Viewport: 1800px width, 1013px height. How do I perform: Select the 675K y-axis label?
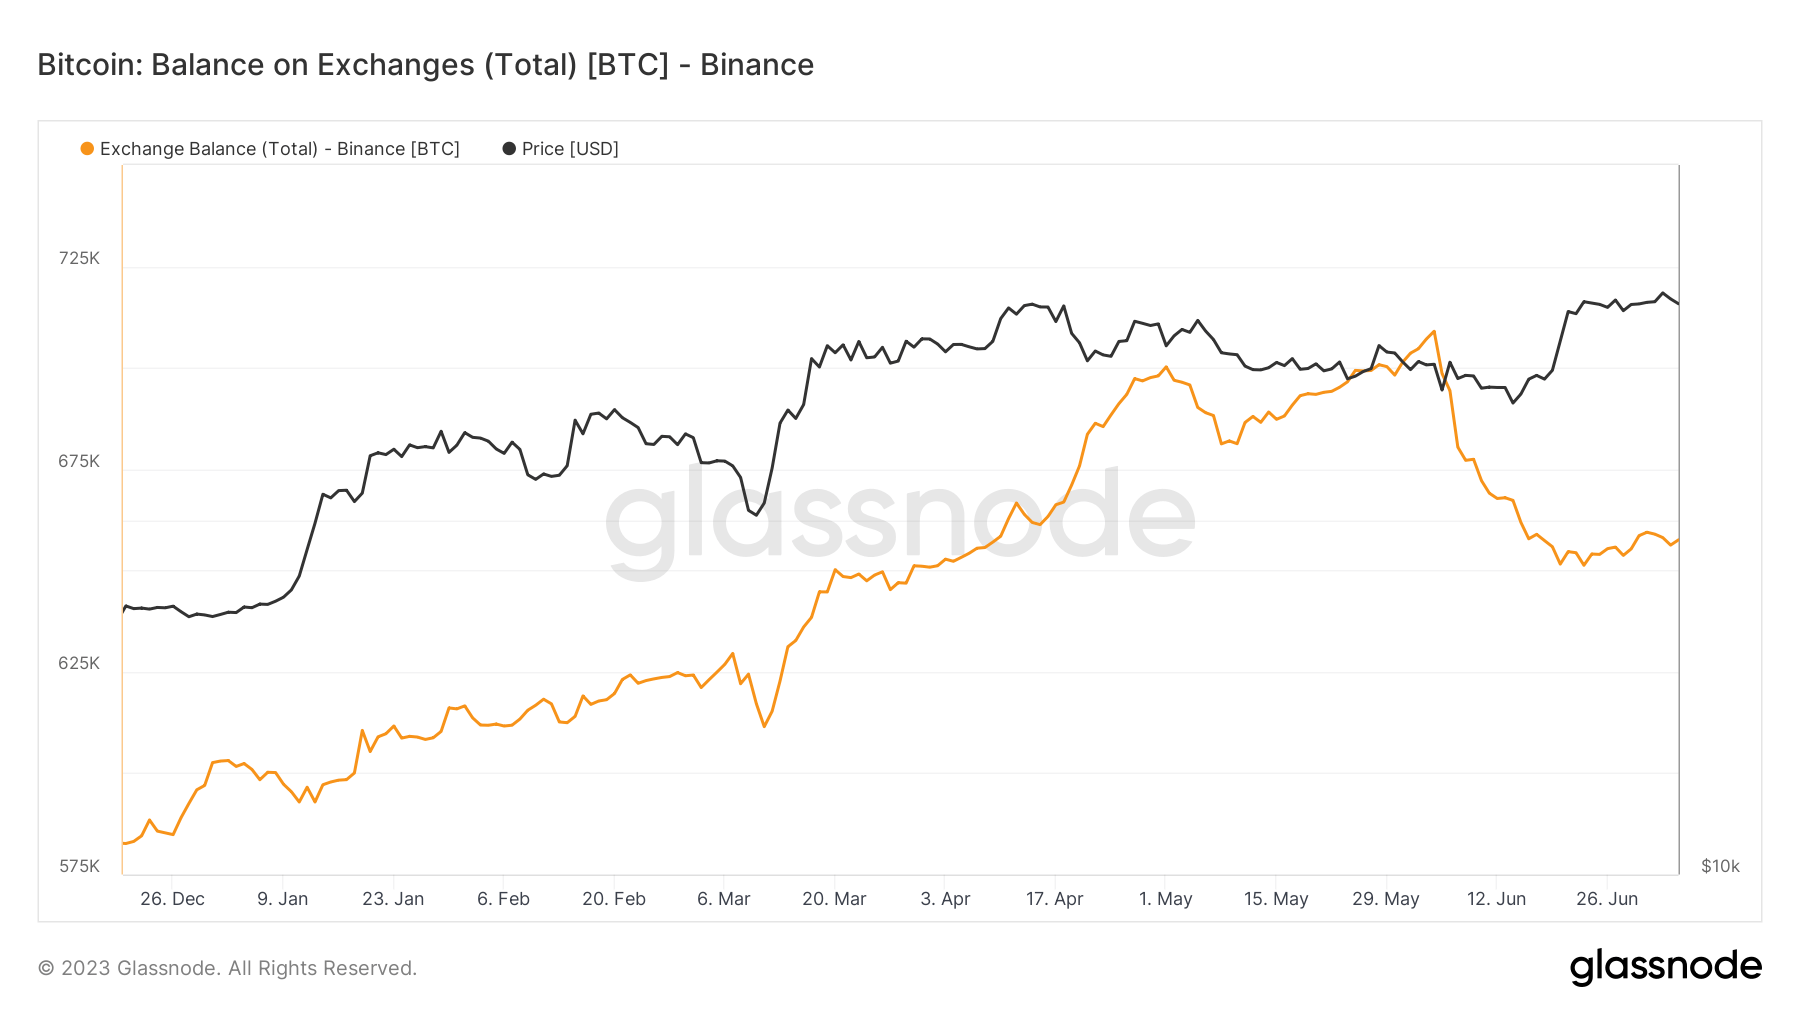point(79,461)
